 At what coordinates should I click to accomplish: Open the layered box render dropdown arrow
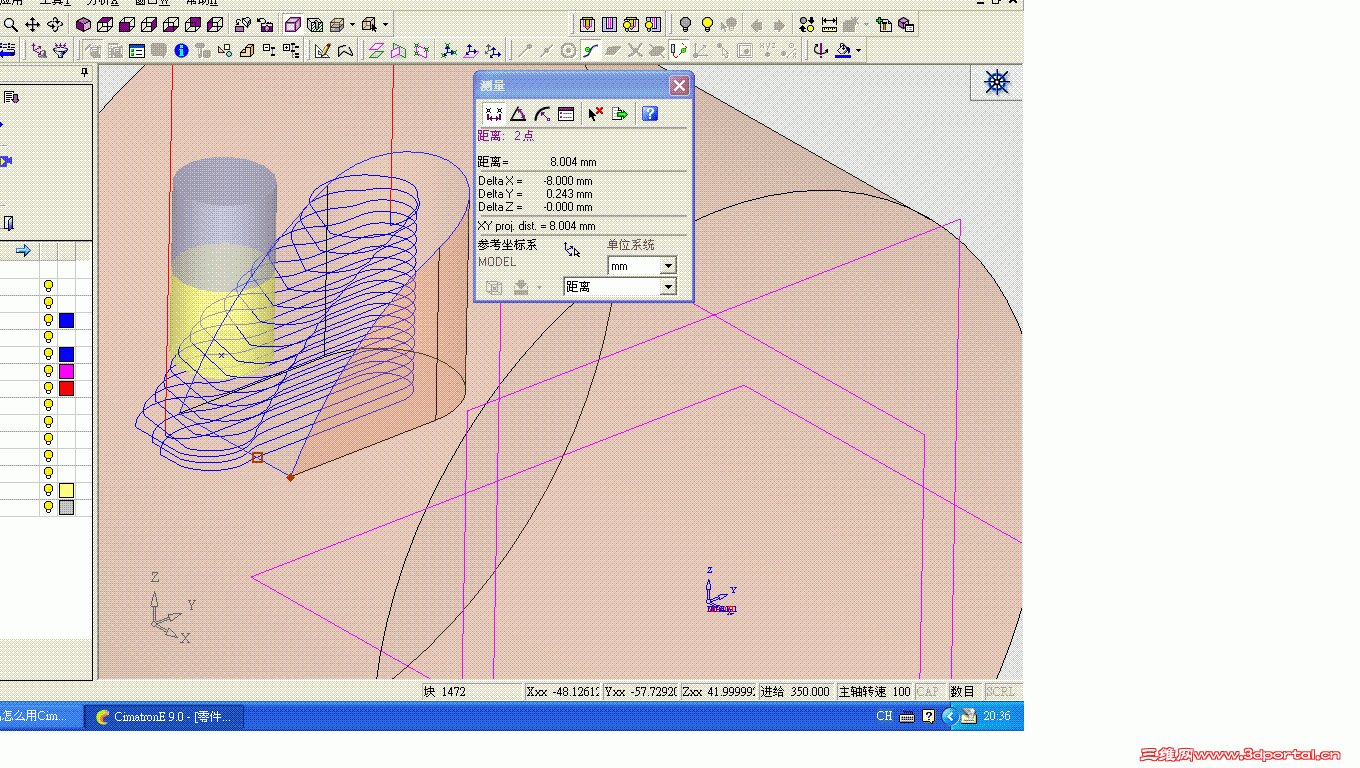(x=352, y=24)
